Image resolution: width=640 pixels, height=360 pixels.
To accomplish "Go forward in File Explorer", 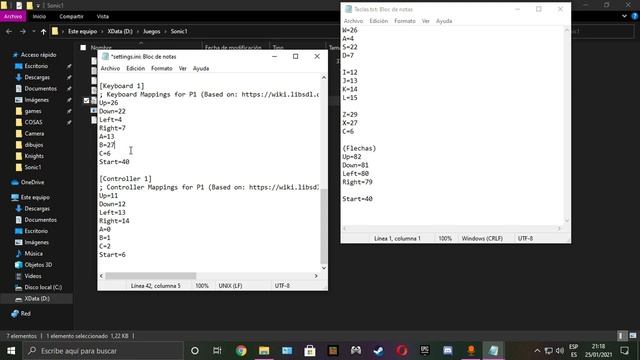I will (23, 31).
